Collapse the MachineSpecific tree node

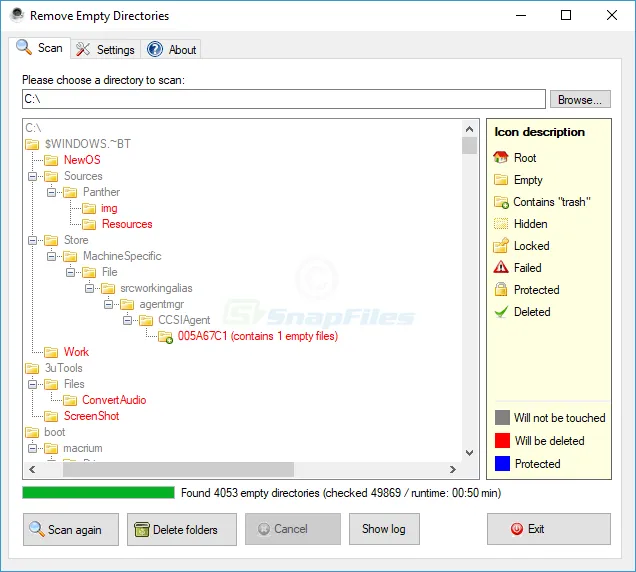coord(52,256)
